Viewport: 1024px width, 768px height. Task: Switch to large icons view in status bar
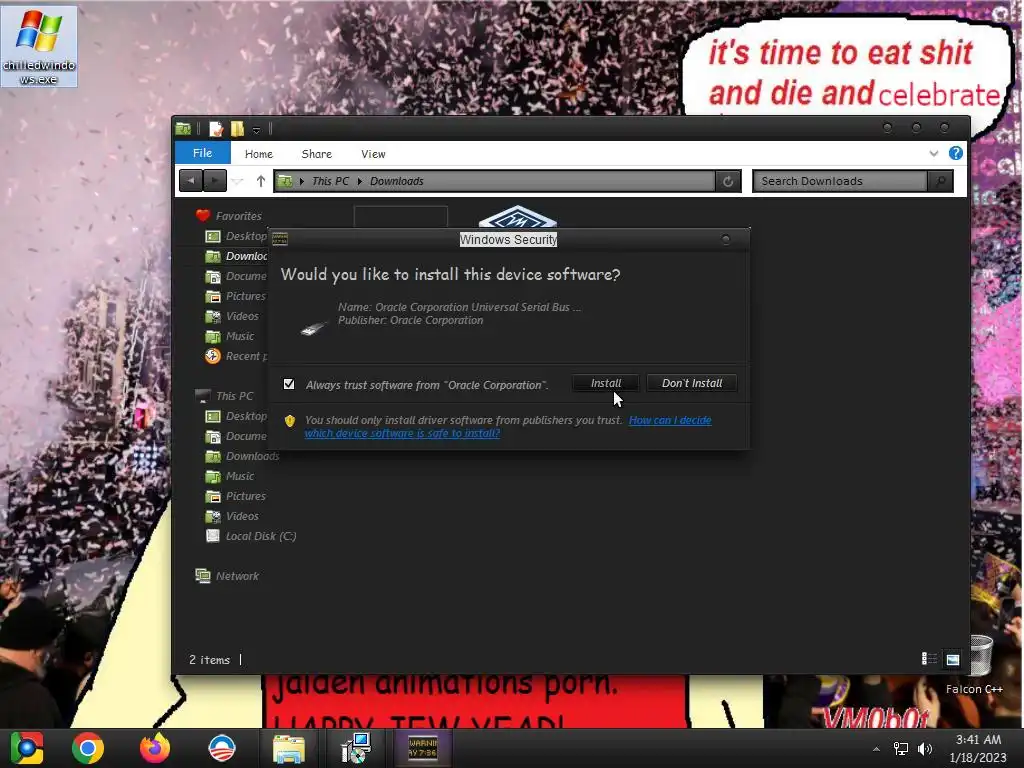953,659
